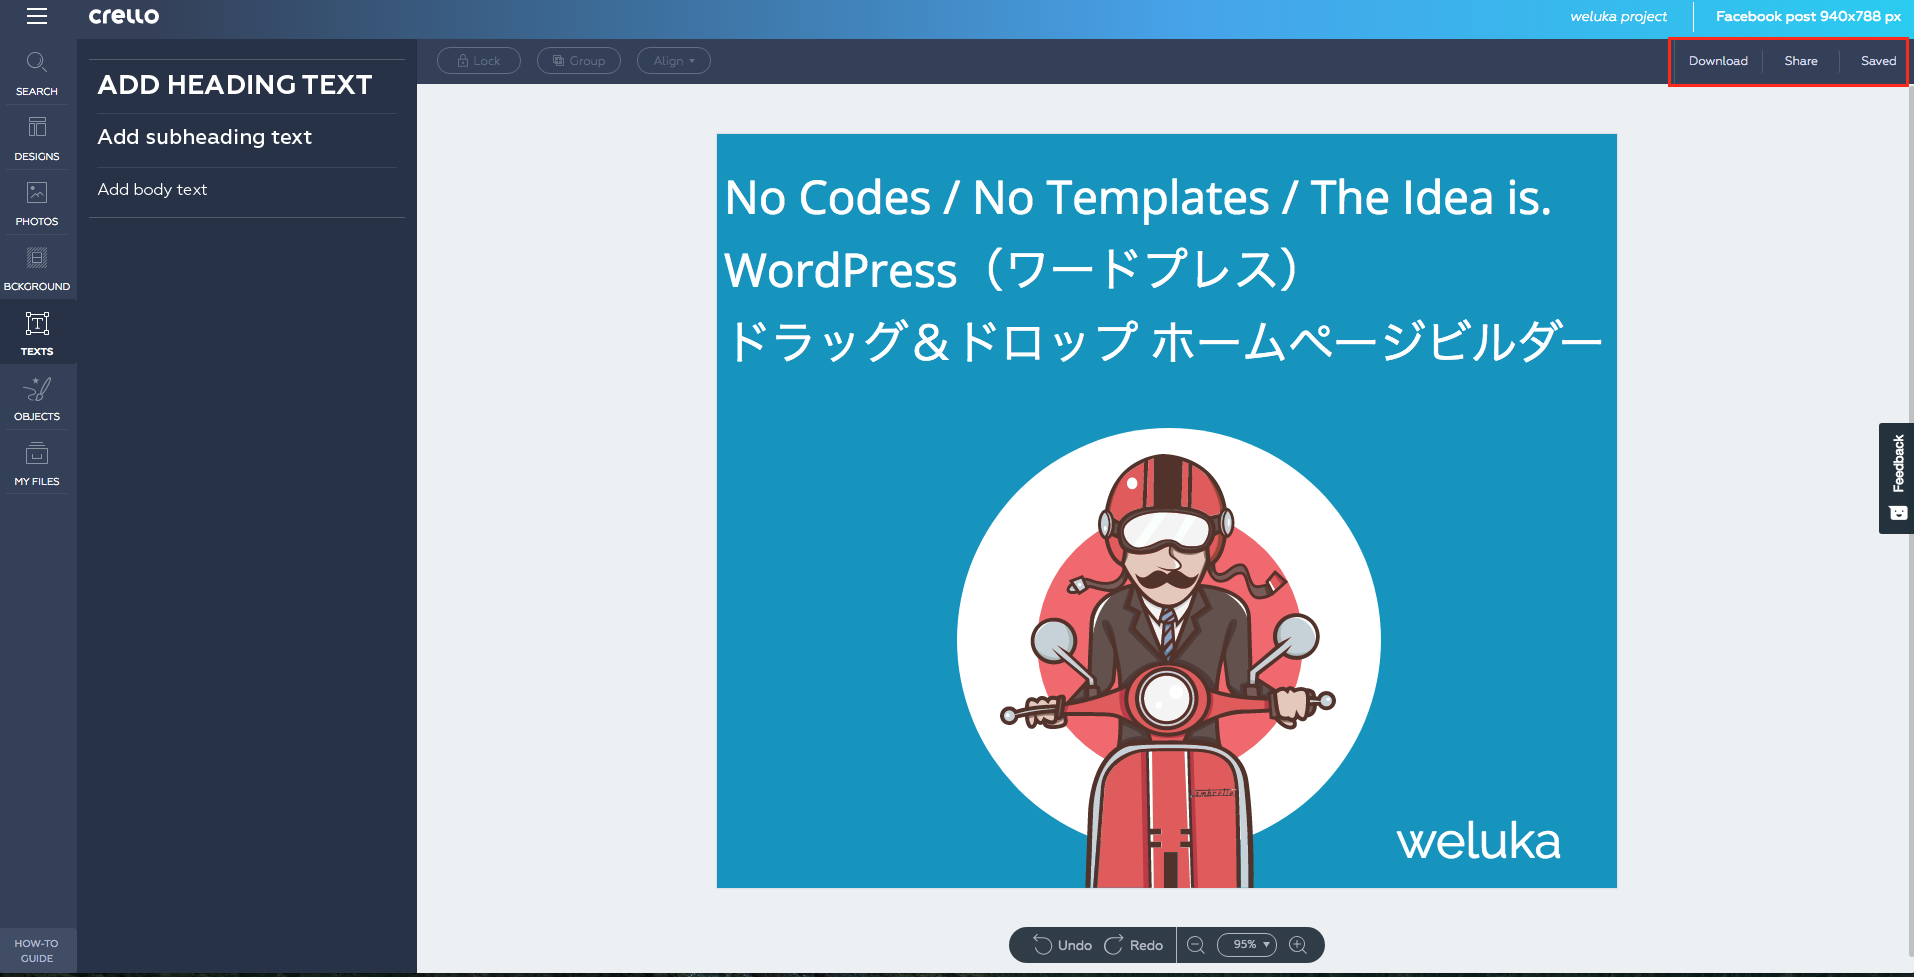Open the Search panel
The height and width of the screenshot is (977, 1914).
(37, 73)
